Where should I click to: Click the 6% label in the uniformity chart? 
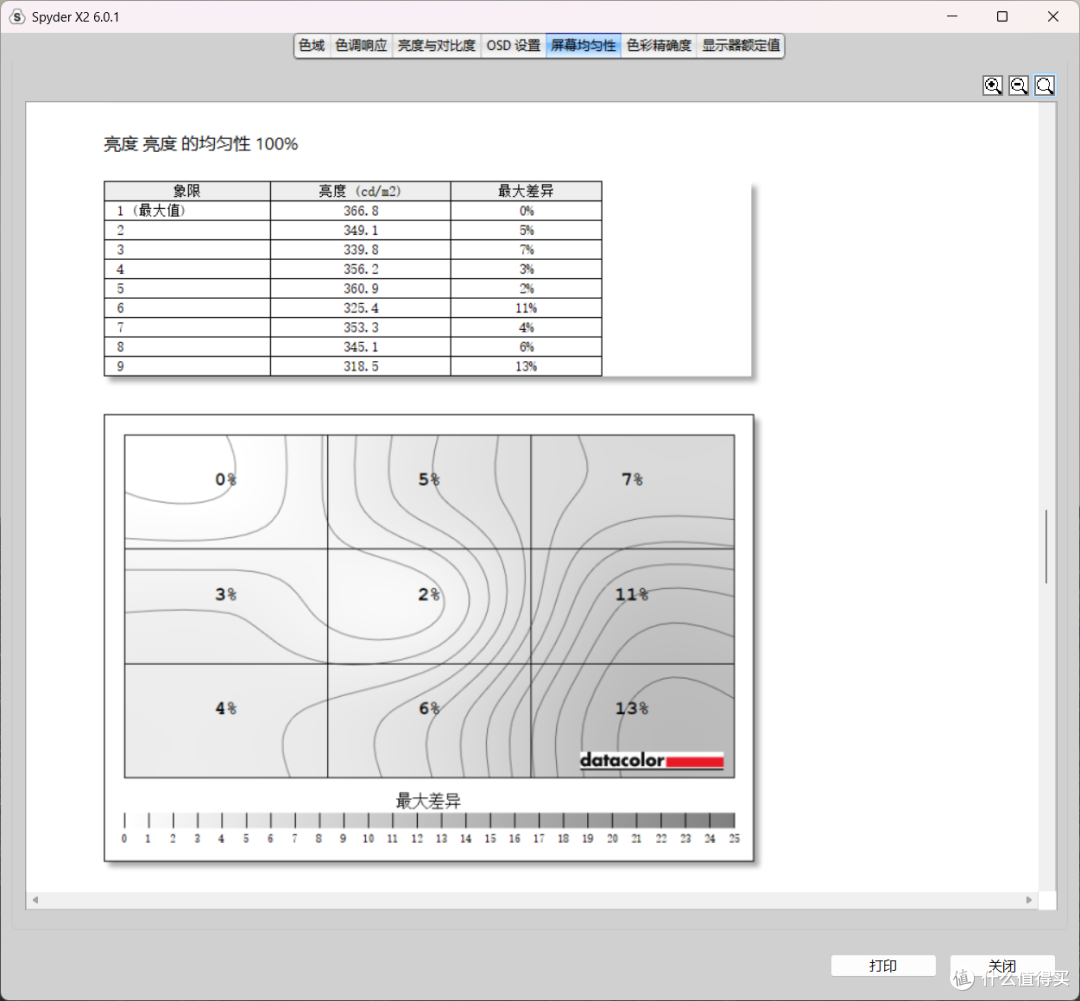pyautogui.click(x=429, y=708)
